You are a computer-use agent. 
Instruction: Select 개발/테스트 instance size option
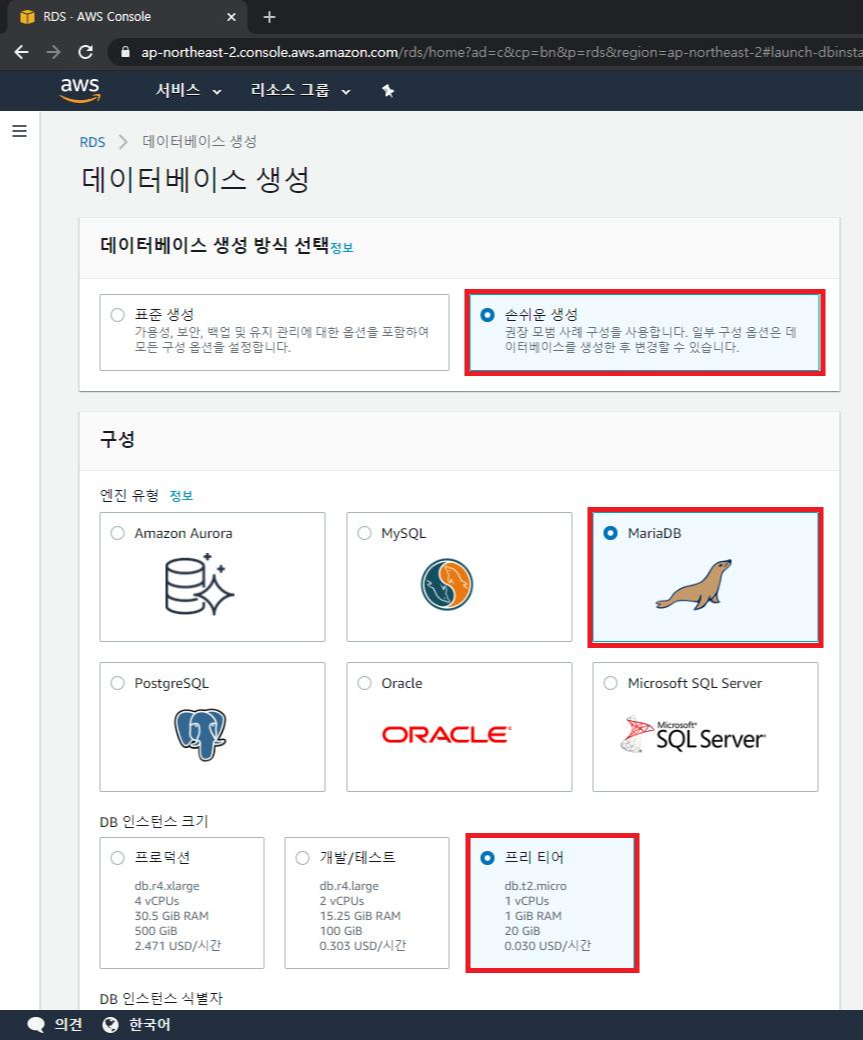tap(302, 858)
